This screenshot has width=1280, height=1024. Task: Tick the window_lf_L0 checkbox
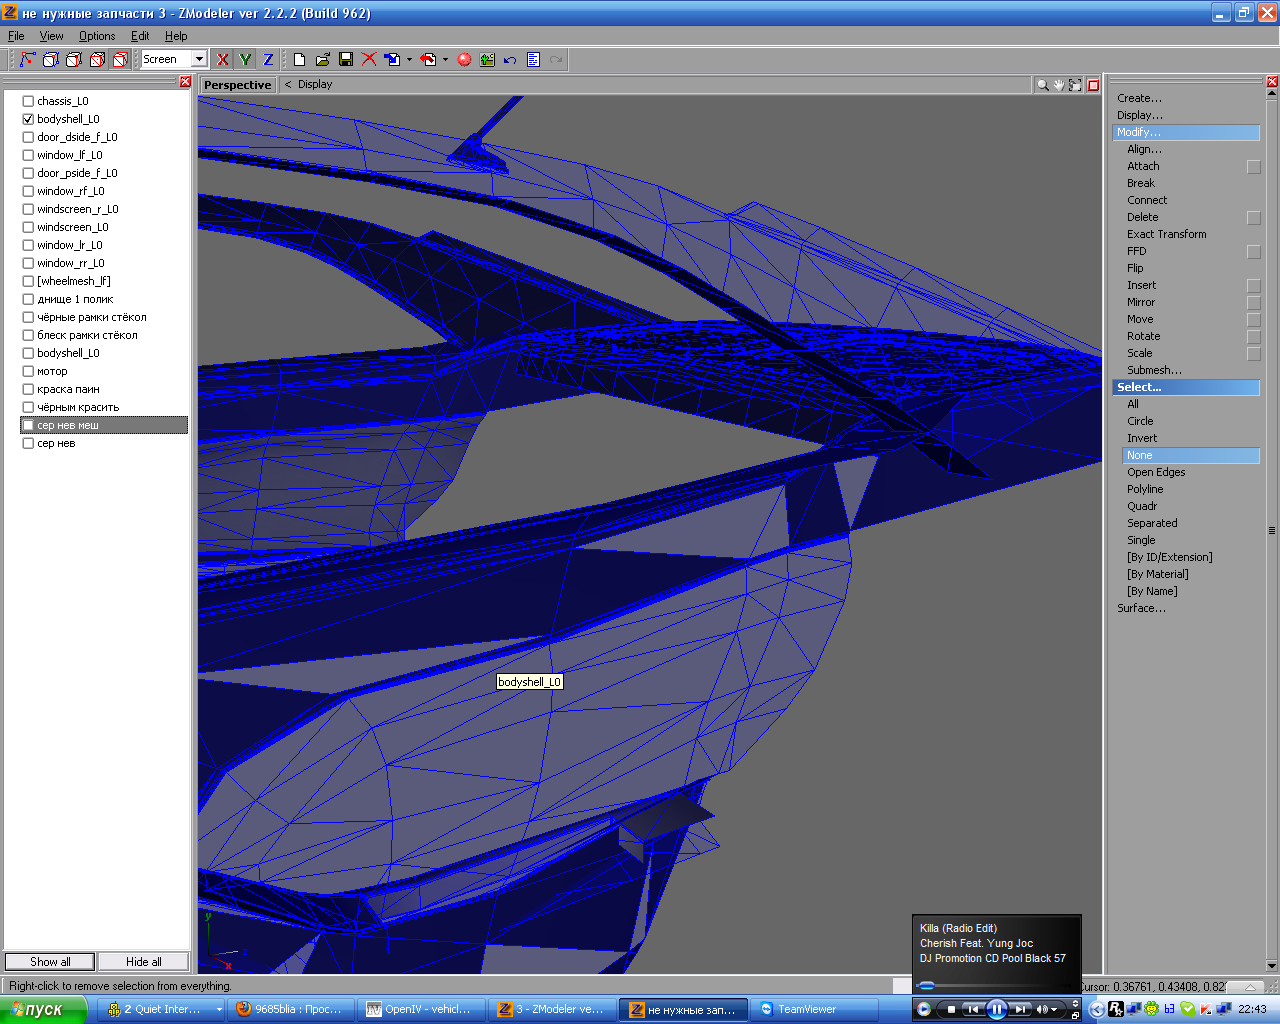coord(28,155)
